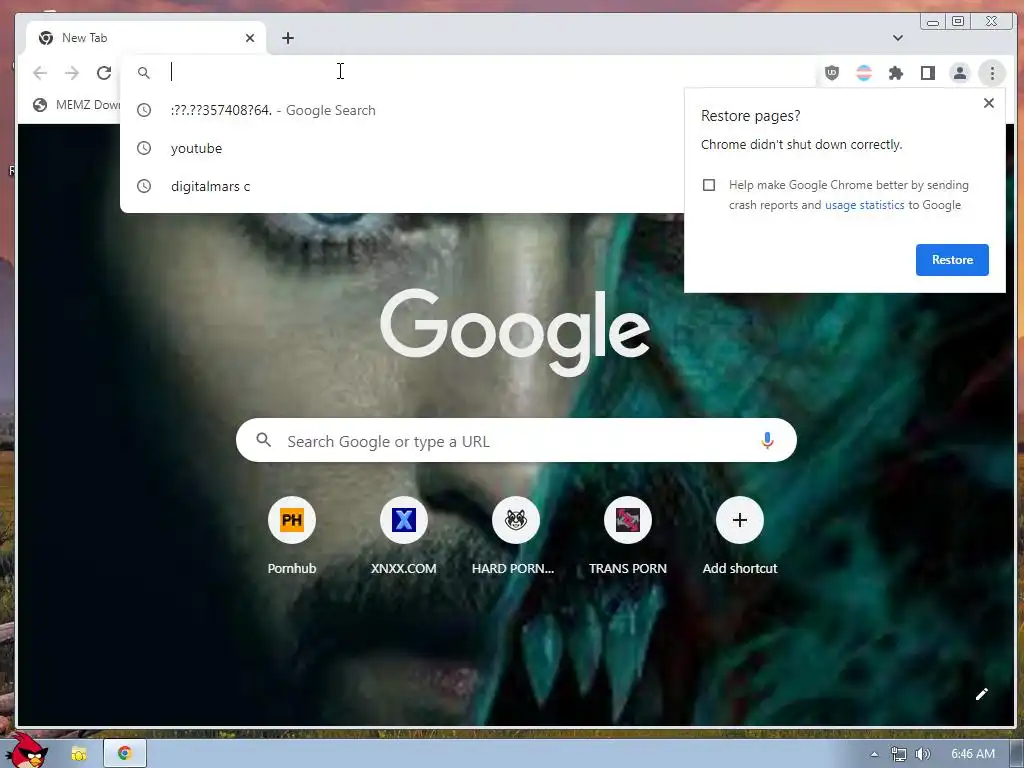Reload the page with the refresh icon
Image resolution: width=1024 pixels, height=768 pixels.
click(104, 72)
